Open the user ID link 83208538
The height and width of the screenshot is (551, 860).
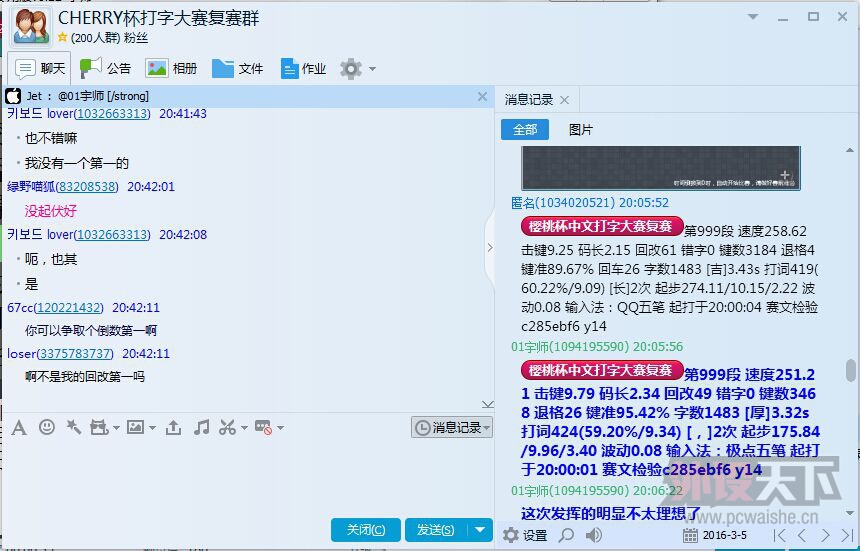coord(87,187)
